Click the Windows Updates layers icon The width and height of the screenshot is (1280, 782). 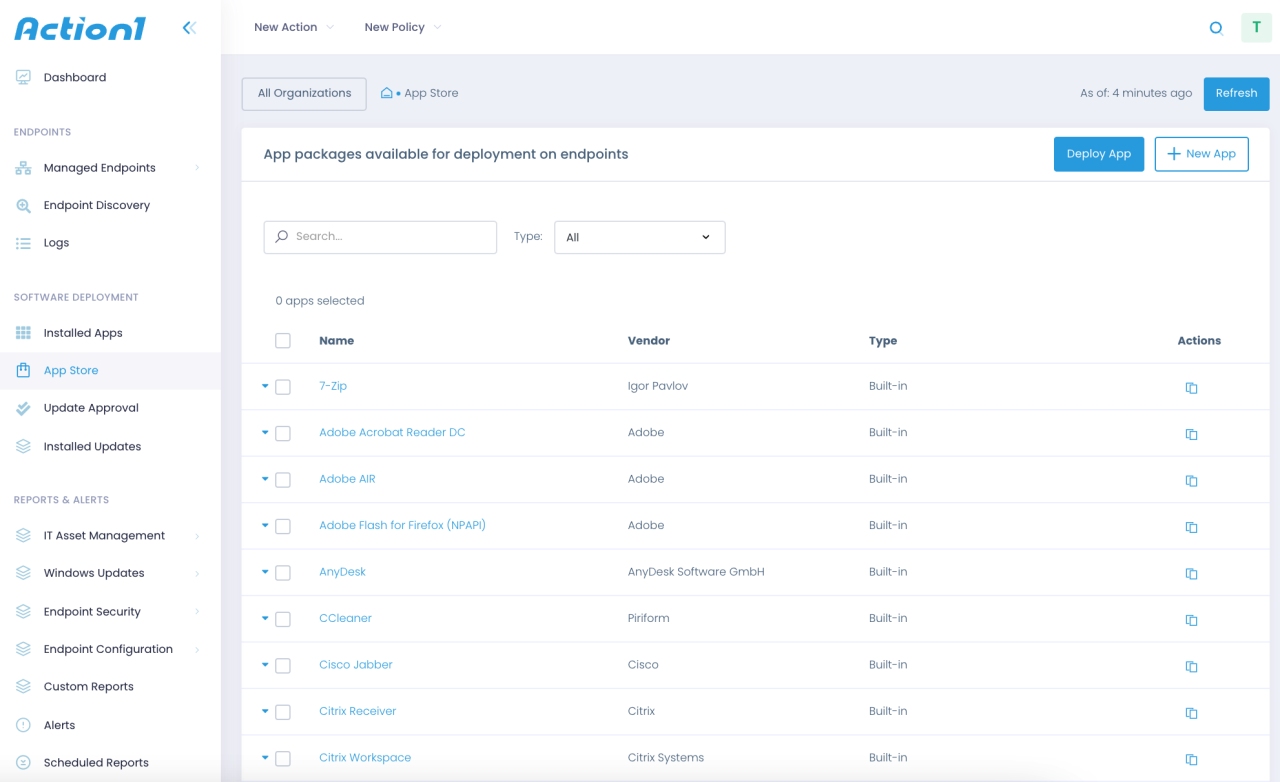point(23,573)
